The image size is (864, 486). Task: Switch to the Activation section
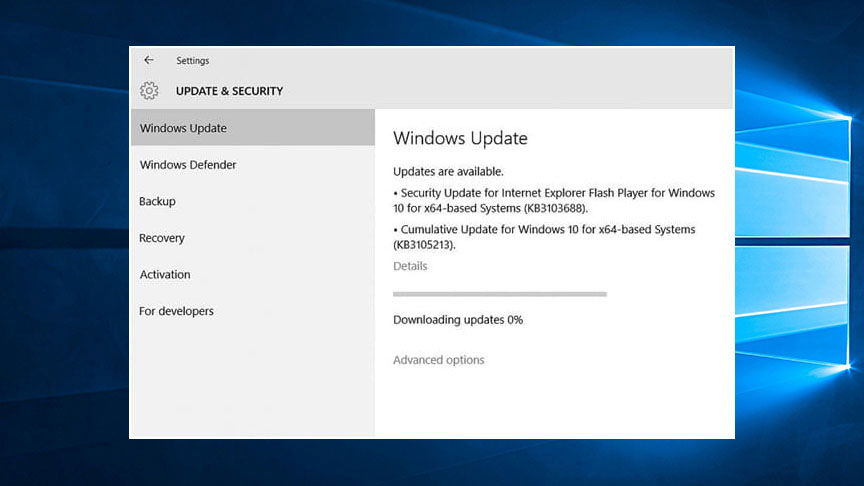coord(165,274)
